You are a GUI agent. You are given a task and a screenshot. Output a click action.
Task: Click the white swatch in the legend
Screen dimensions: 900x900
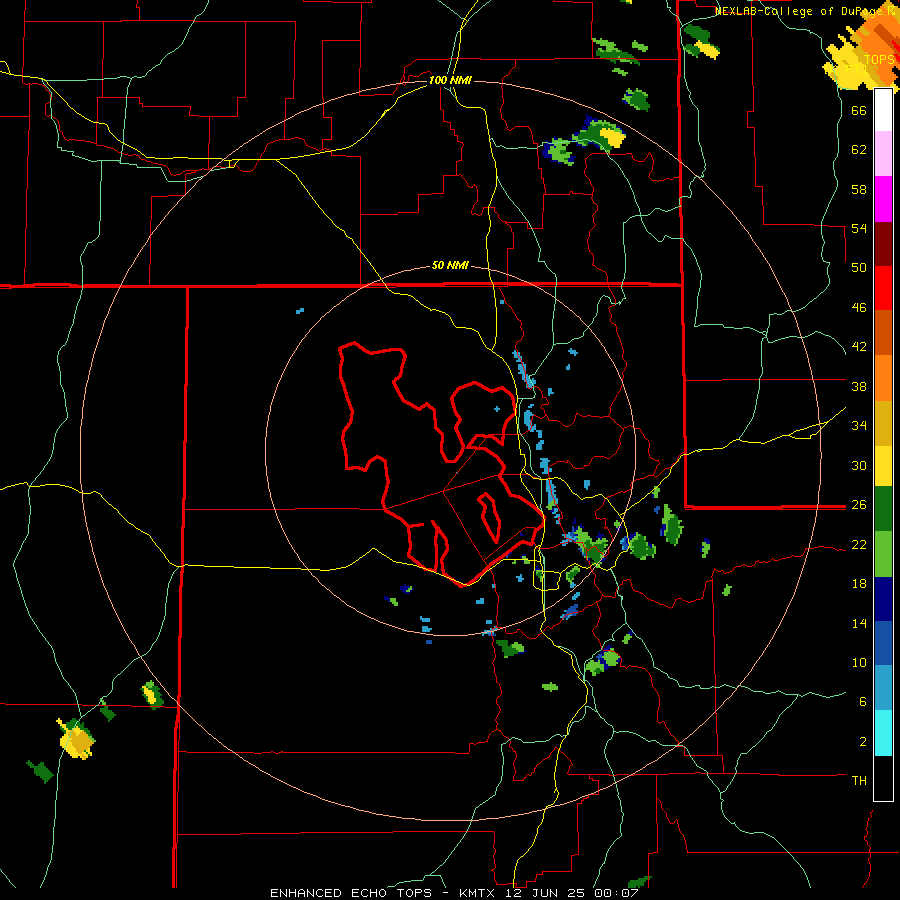tap(883, 110)
